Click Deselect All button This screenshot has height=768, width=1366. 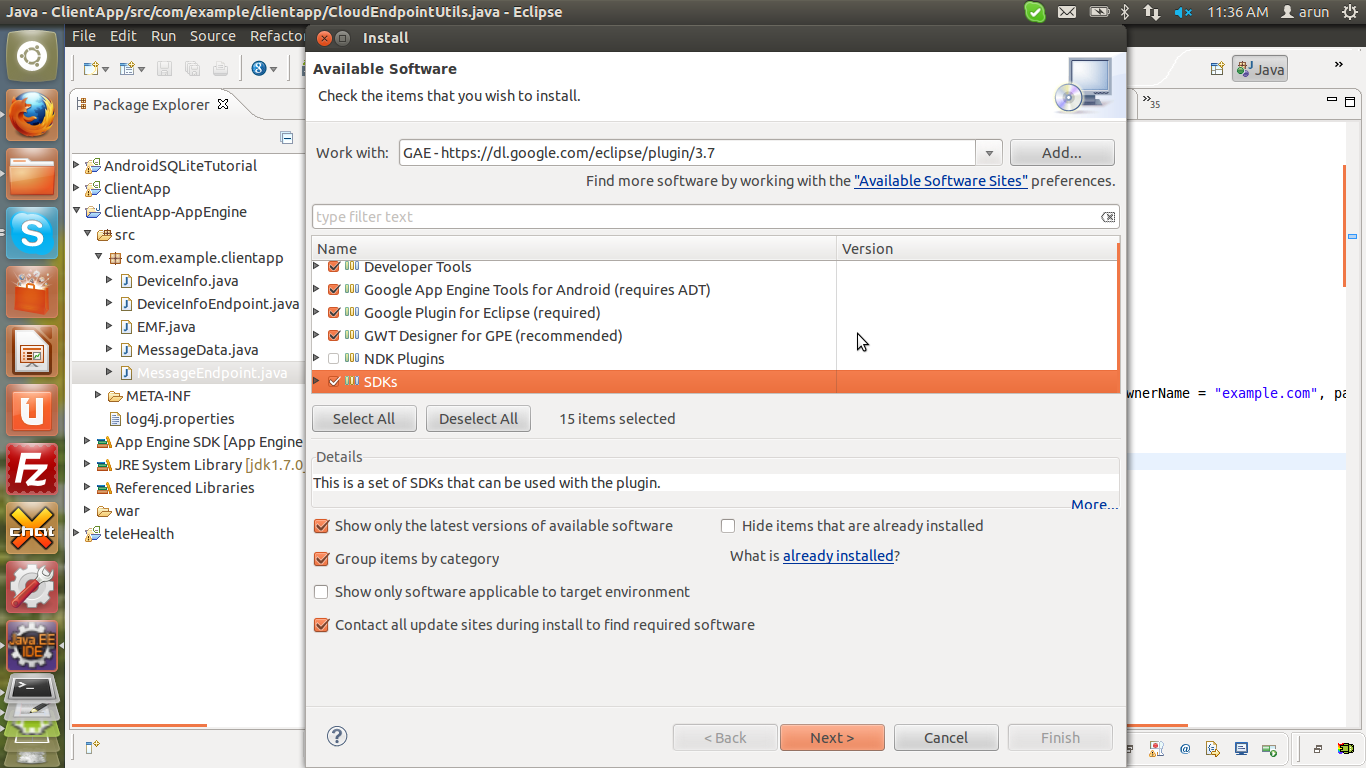(479, 419)
